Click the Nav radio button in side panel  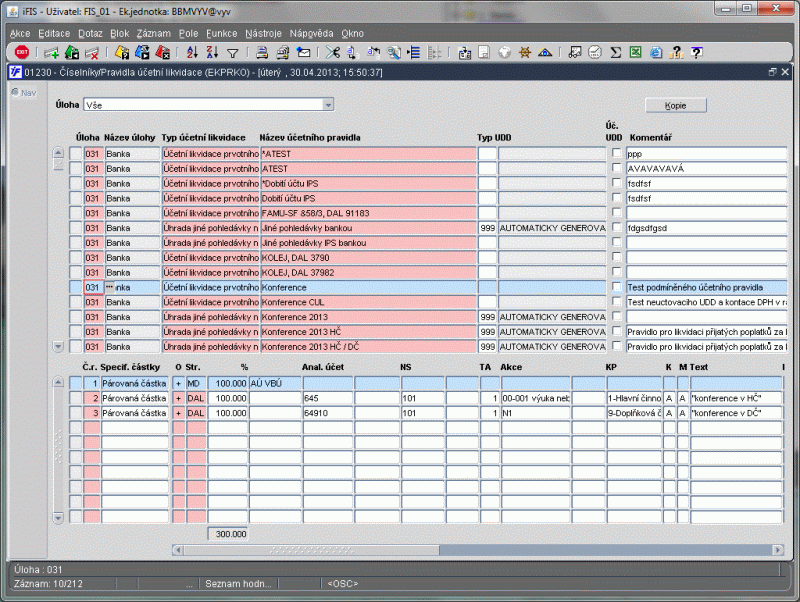pos(15,92)
